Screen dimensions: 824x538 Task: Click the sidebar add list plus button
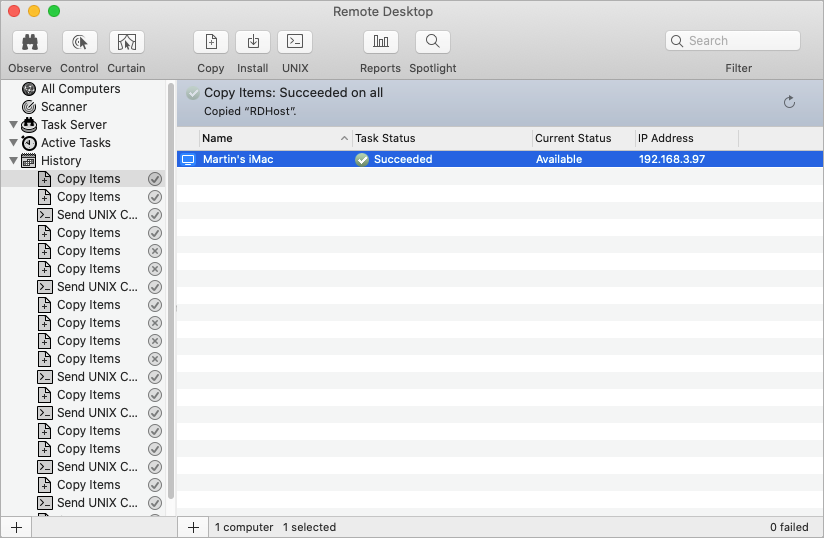click(x=16, y=527)
